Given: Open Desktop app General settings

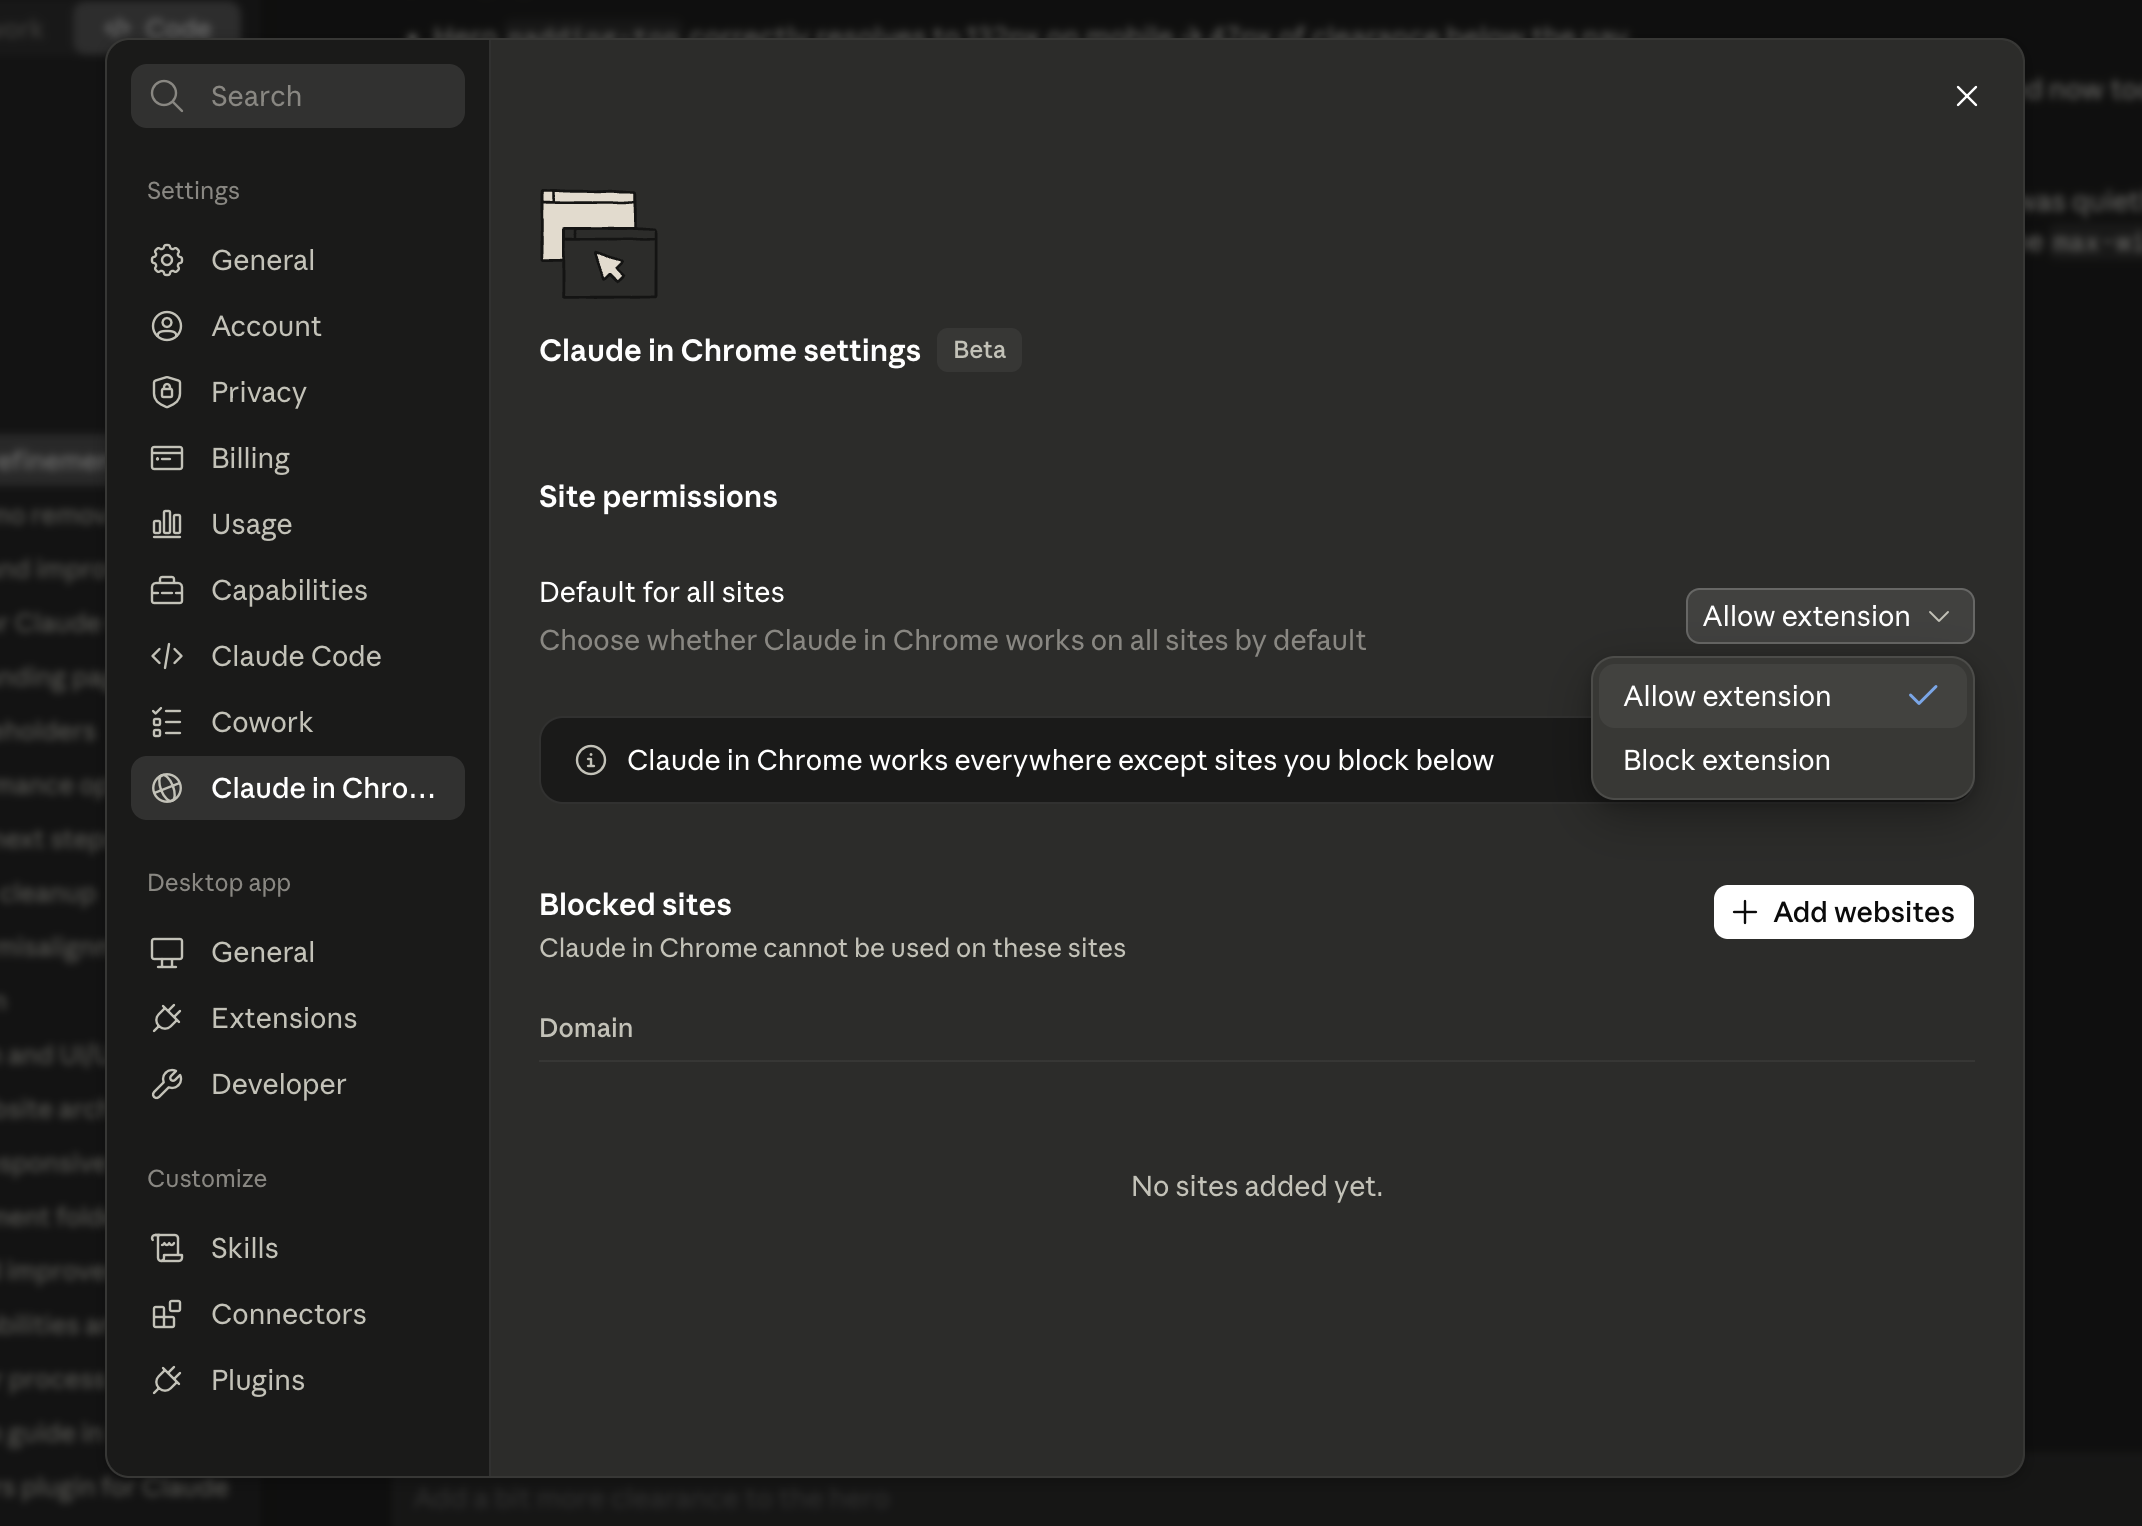Looking at the screenshot, I should tap(298, 952).
